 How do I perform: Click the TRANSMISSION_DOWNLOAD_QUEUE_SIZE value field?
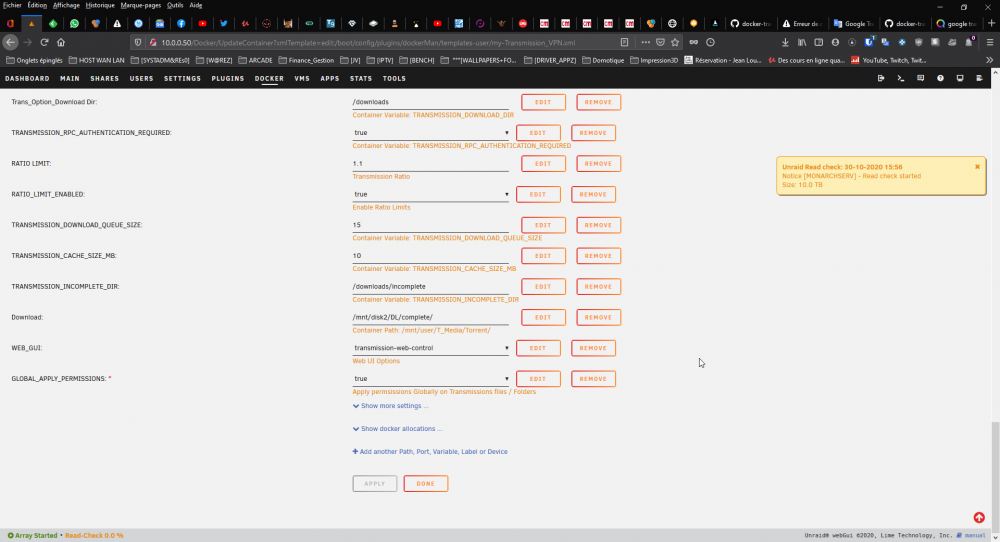[x=430, y=225]
